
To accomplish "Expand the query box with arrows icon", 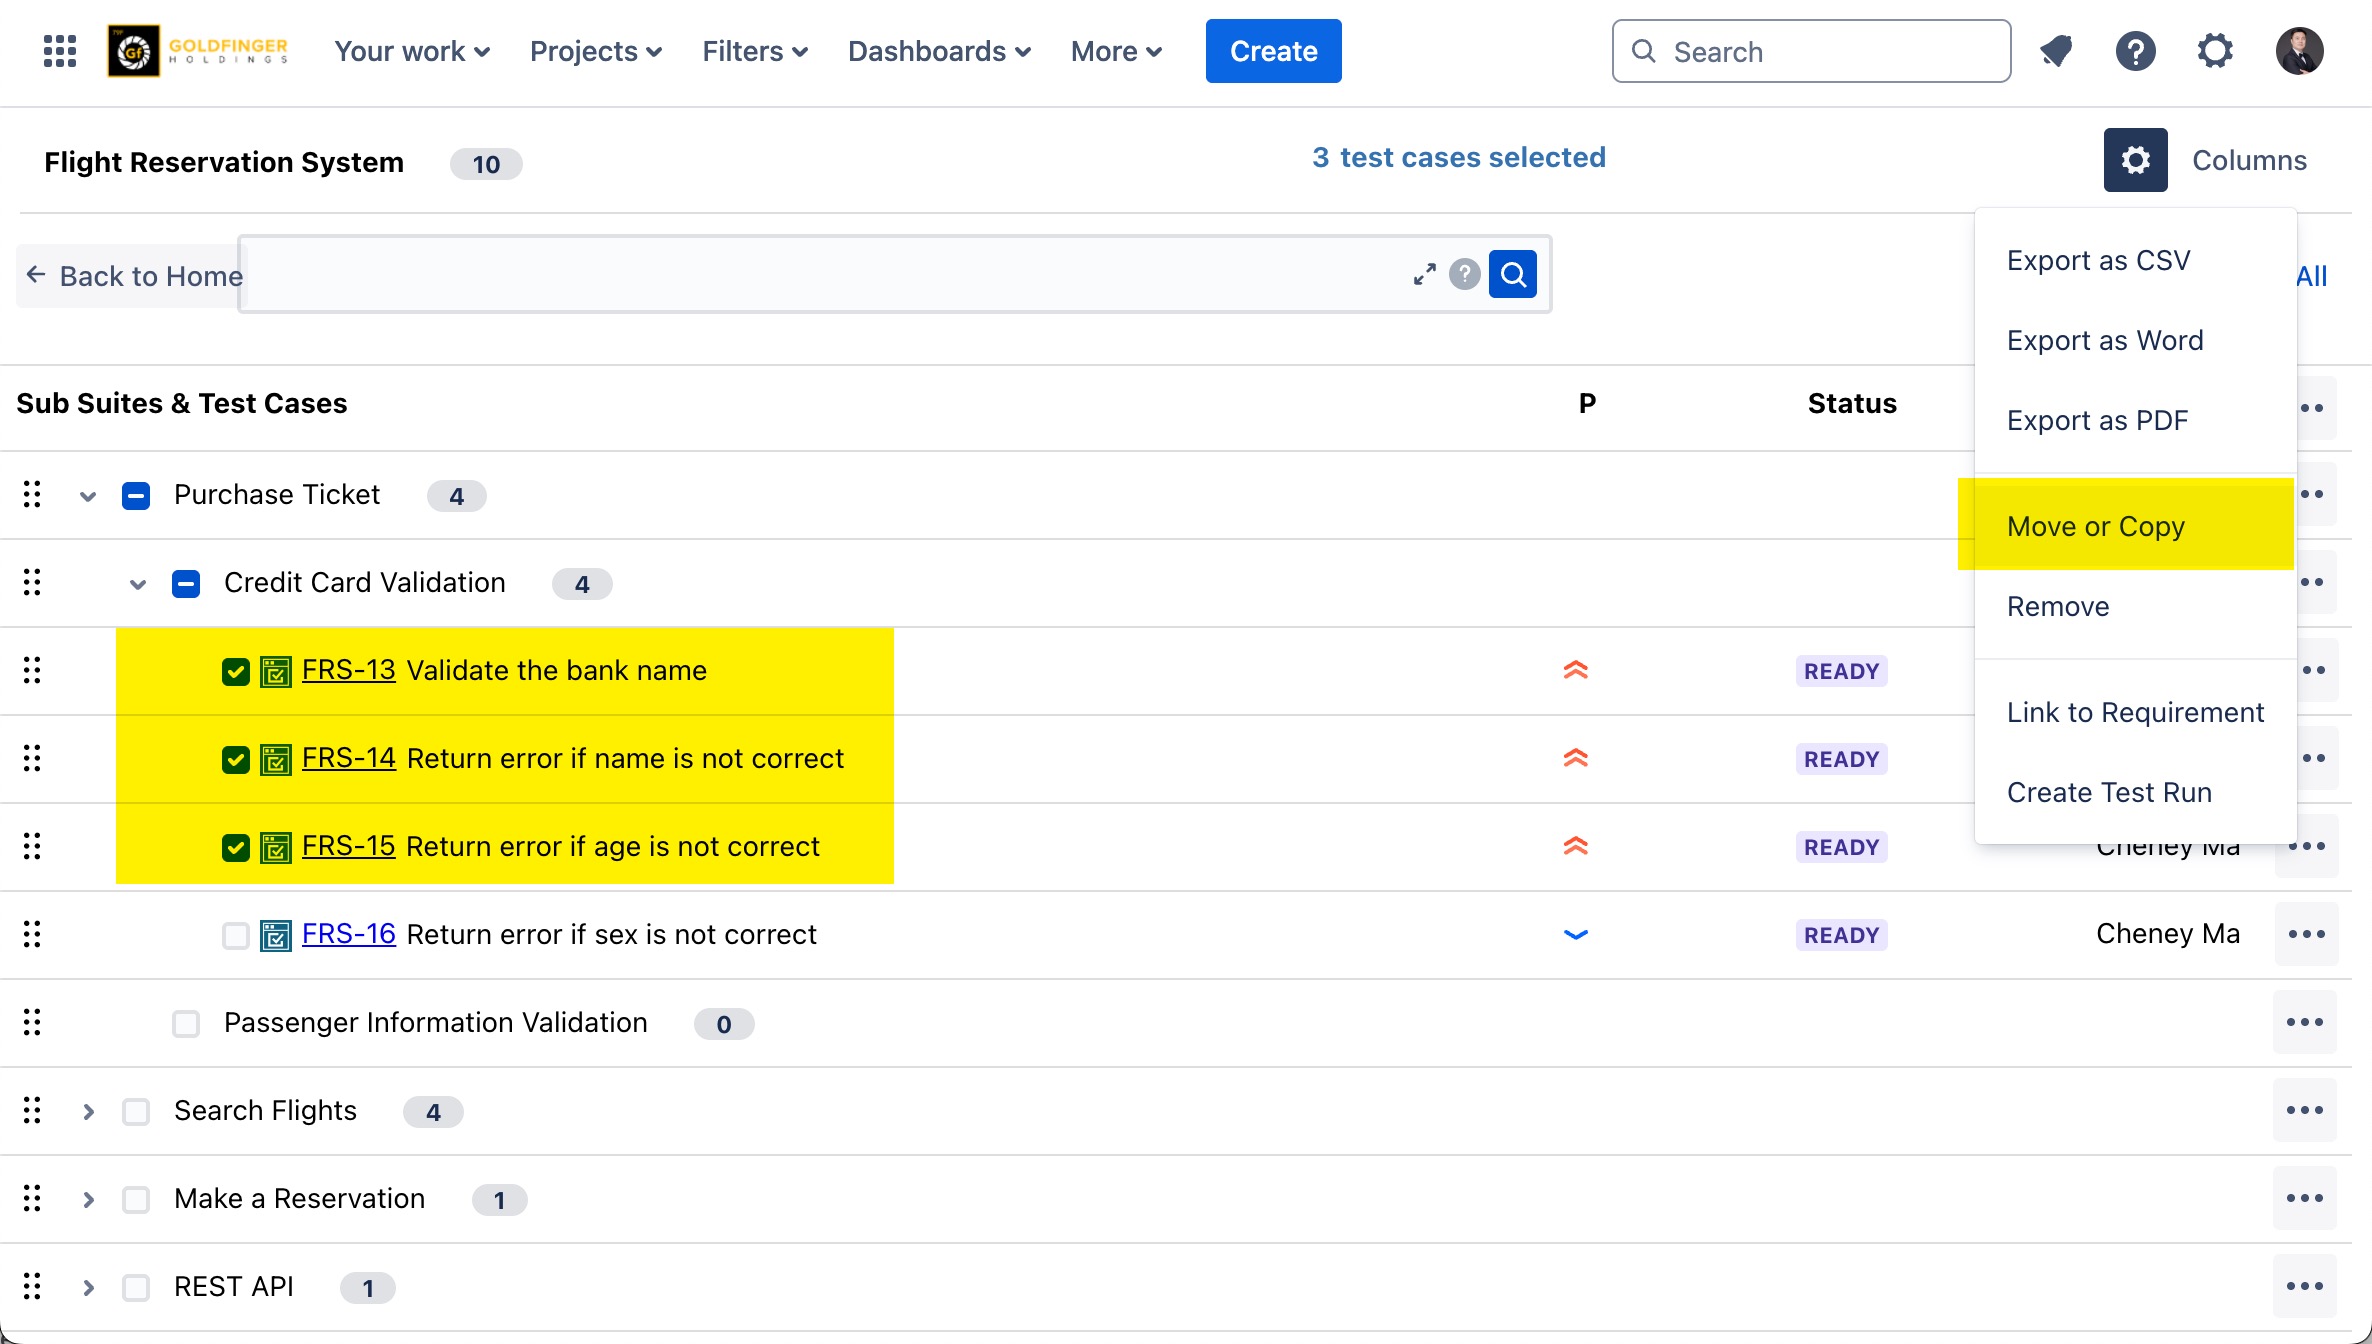I will point(1425,274).
